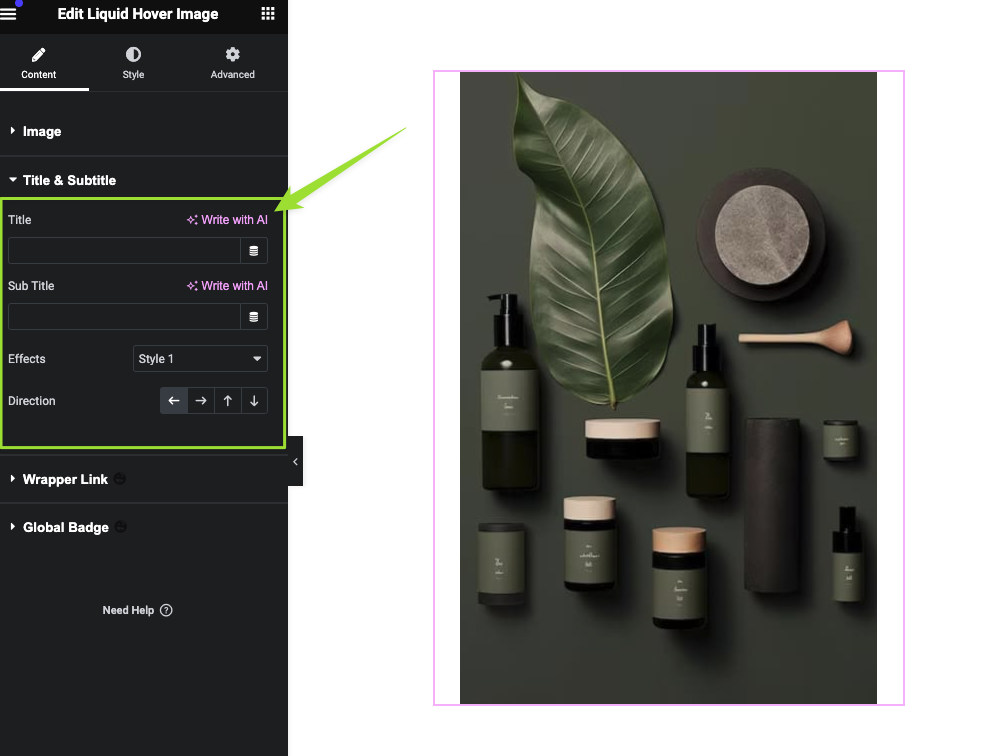This screenshot has width=1007, height=756.
Task: Open the Effects Style 1 dropdown
Action: click(200, 358)
